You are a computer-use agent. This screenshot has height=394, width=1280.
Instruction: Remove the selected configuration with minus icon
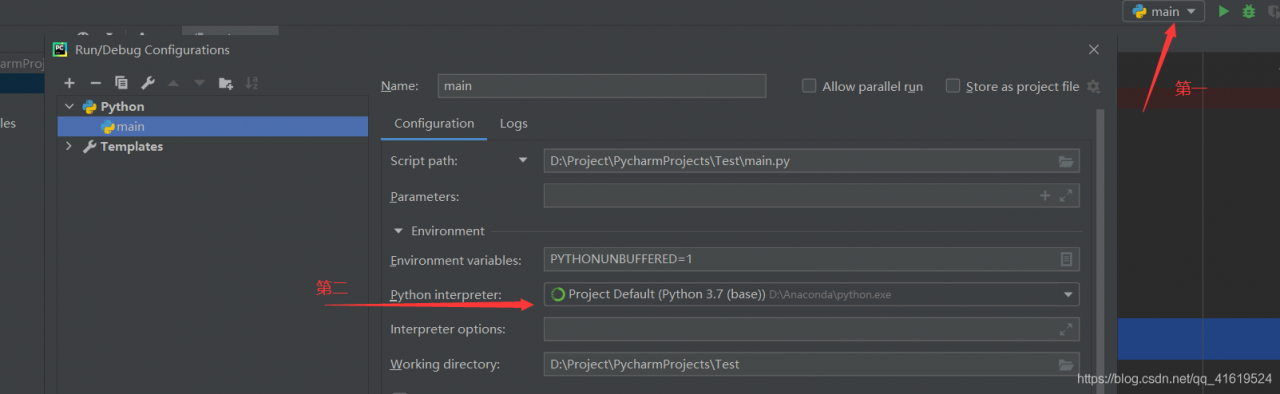tap(95, 83)
